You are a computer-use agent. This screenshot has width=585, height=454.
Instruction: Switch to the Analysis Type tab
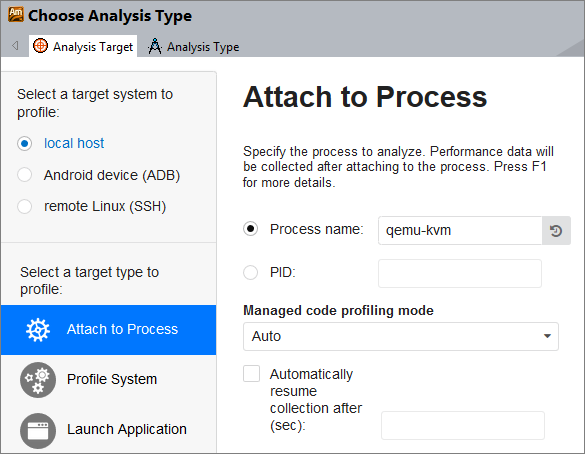point(194,47)
